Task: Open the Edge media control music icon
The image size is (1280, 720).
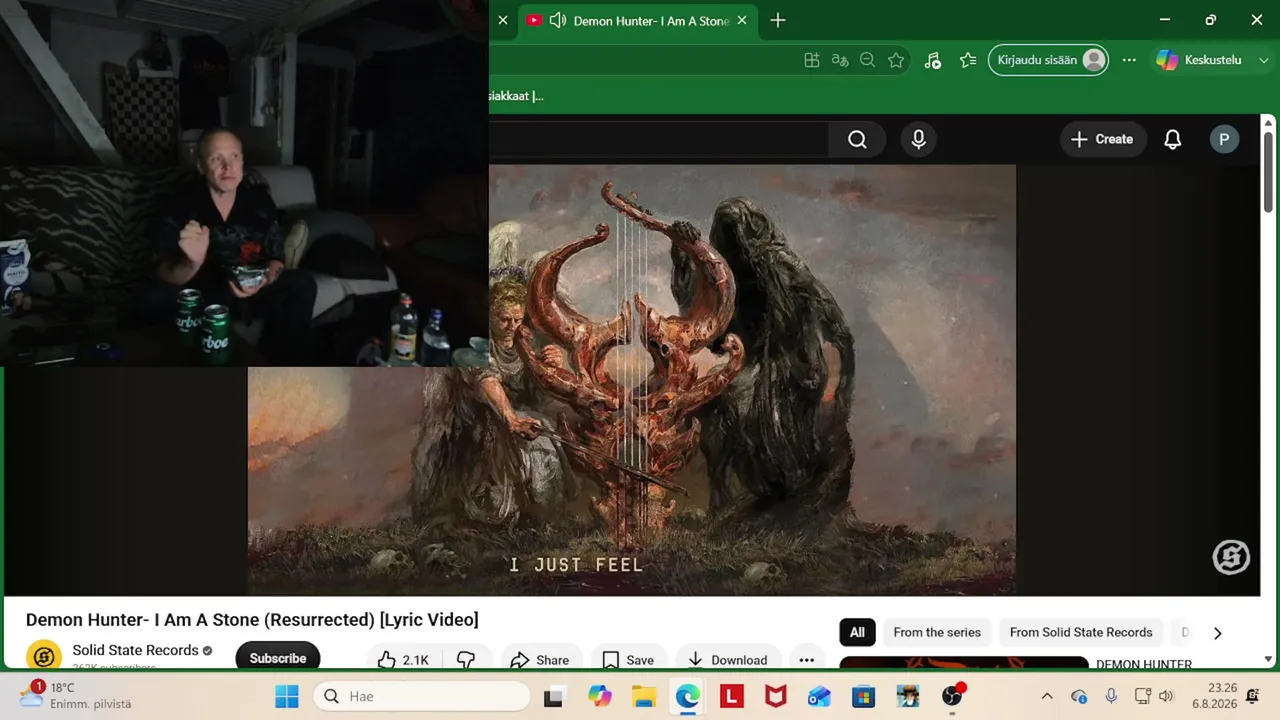Action: pos(933,60)
